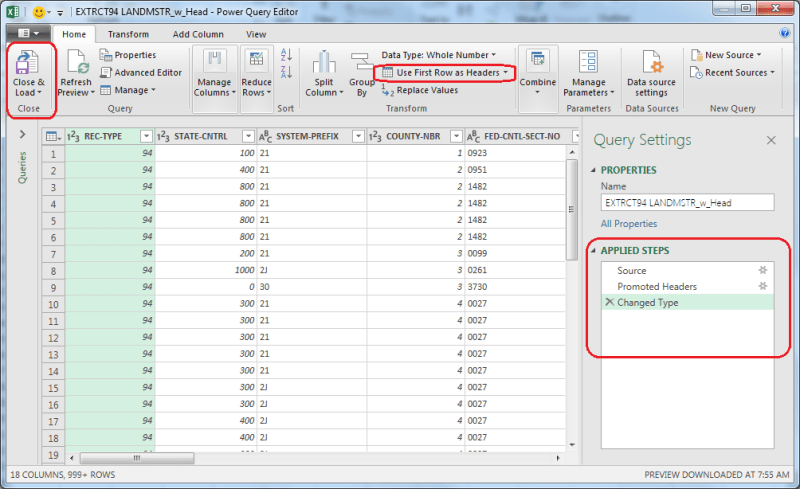Screen dimensions: 800x489
Task: Select the FED-CNTL-SECT-NO column header
Action: [x=522, y=136]
